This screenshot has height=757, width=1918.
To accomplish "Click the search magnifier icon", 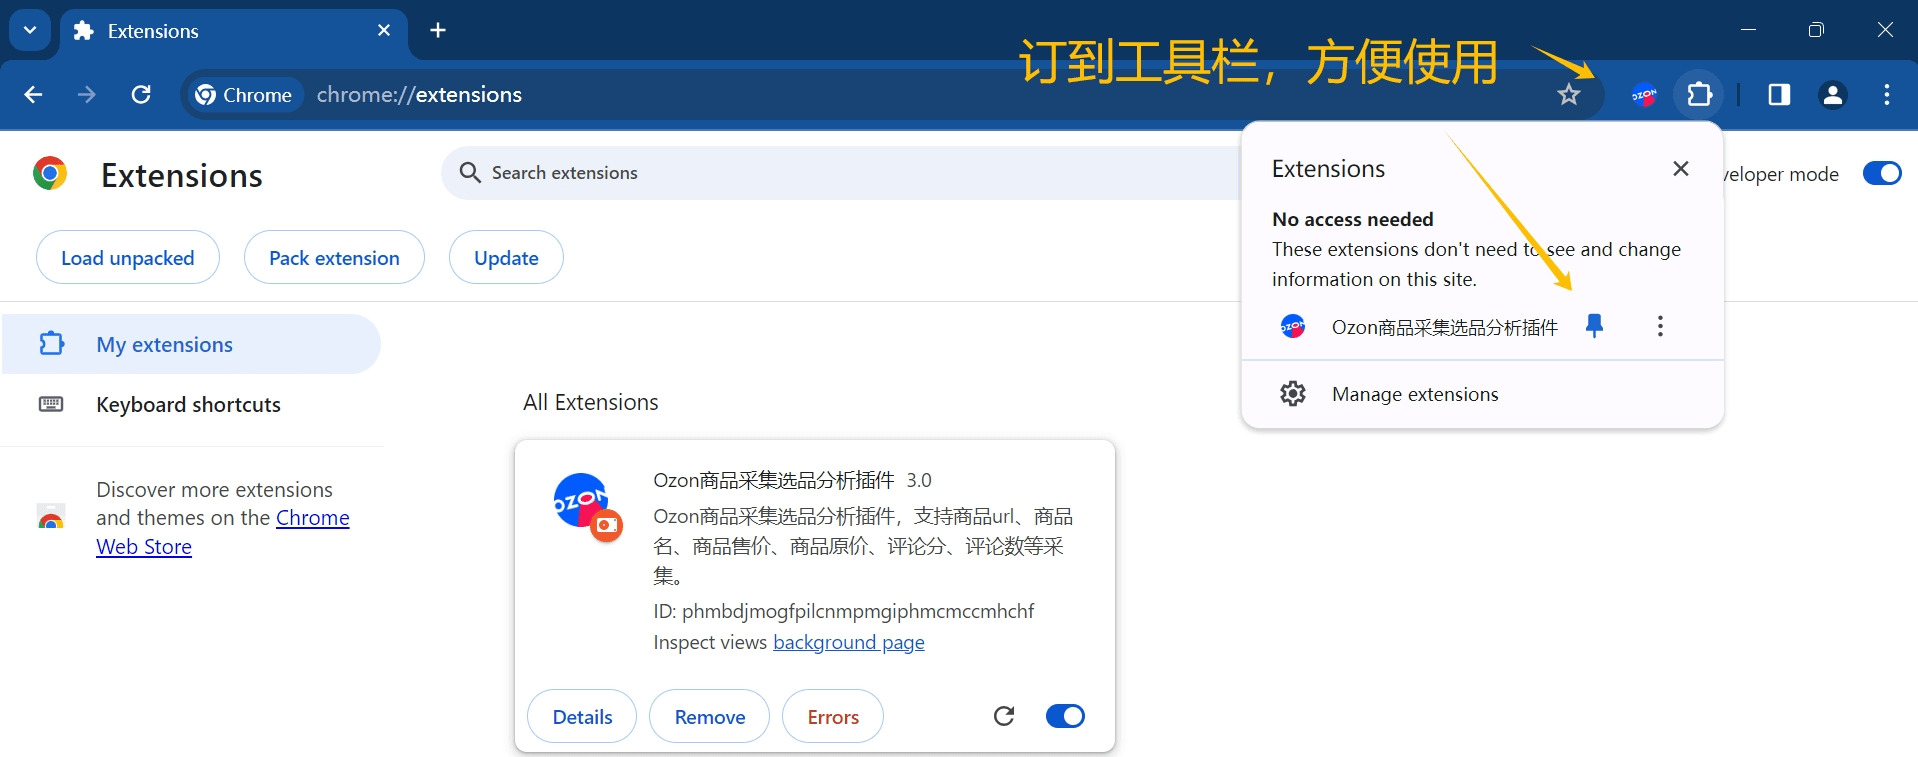I will [x=470, y=173].
